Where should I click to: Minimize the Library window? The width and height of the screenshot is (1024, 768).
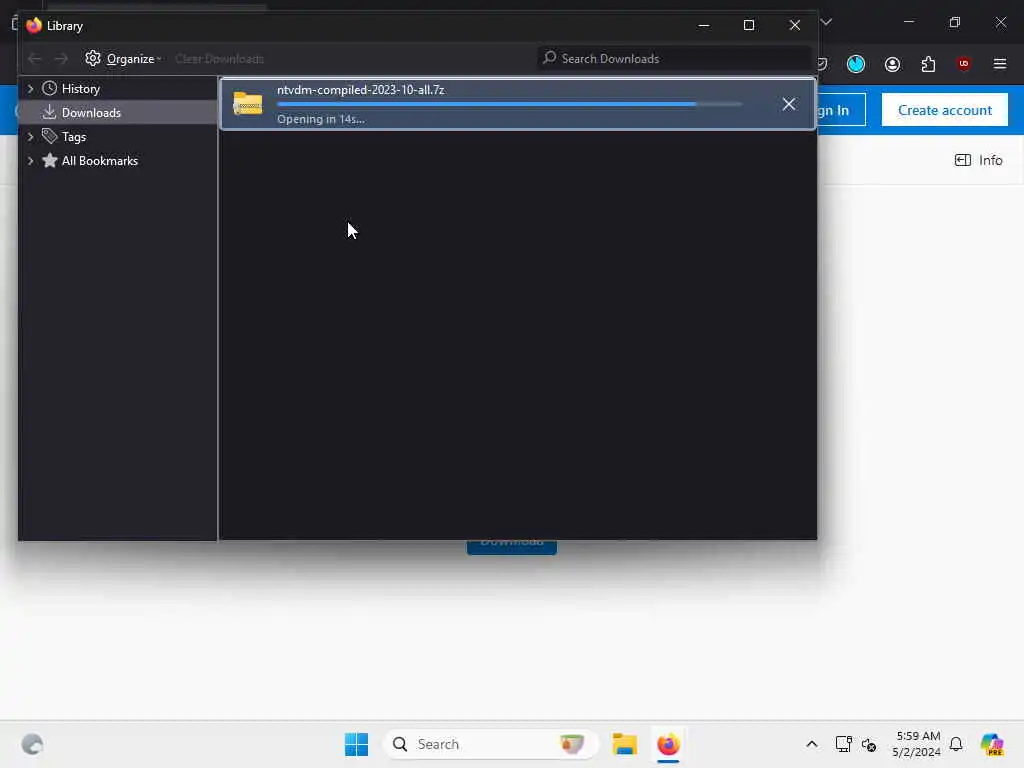click(x=704, y=25)
